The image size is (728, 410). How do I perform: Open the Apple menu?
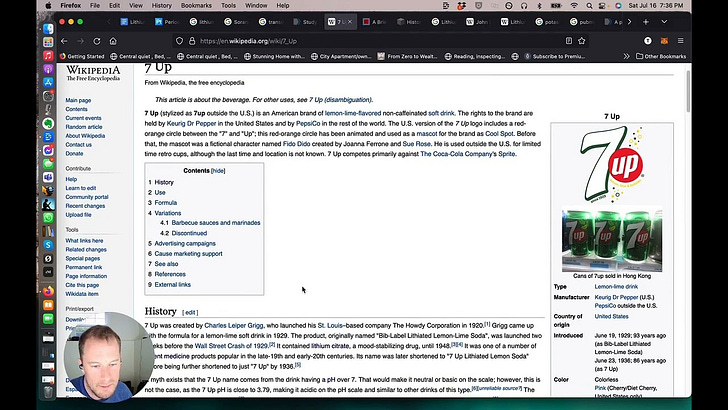pos(48,6)
